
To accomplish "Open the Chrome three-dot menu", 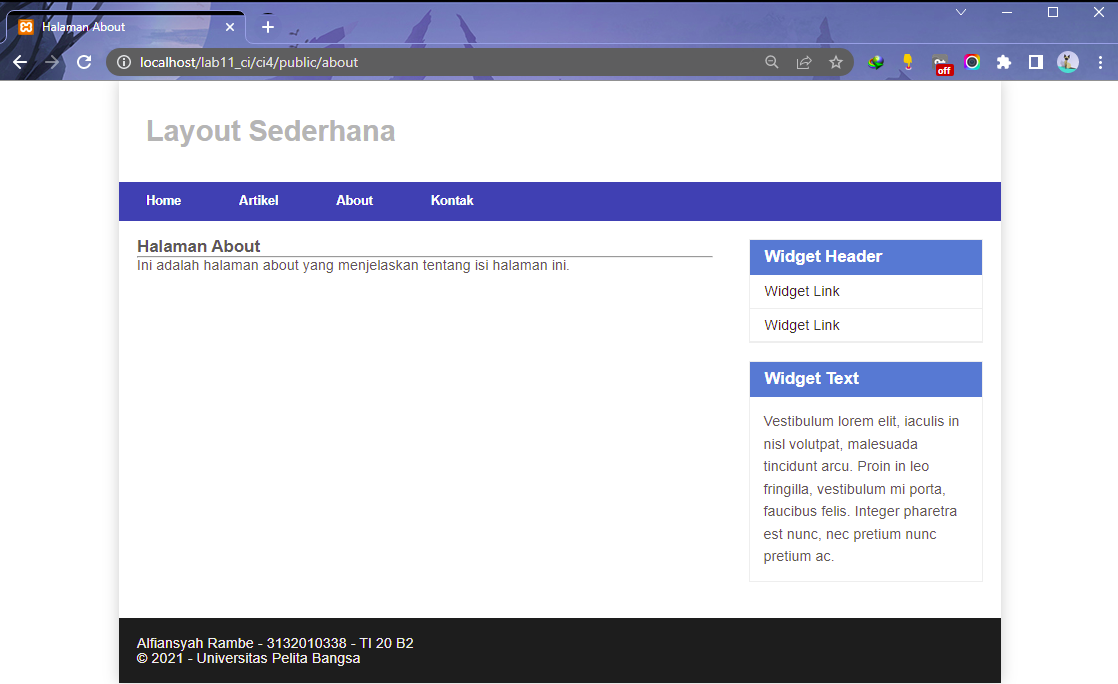I will point(1101,61).
